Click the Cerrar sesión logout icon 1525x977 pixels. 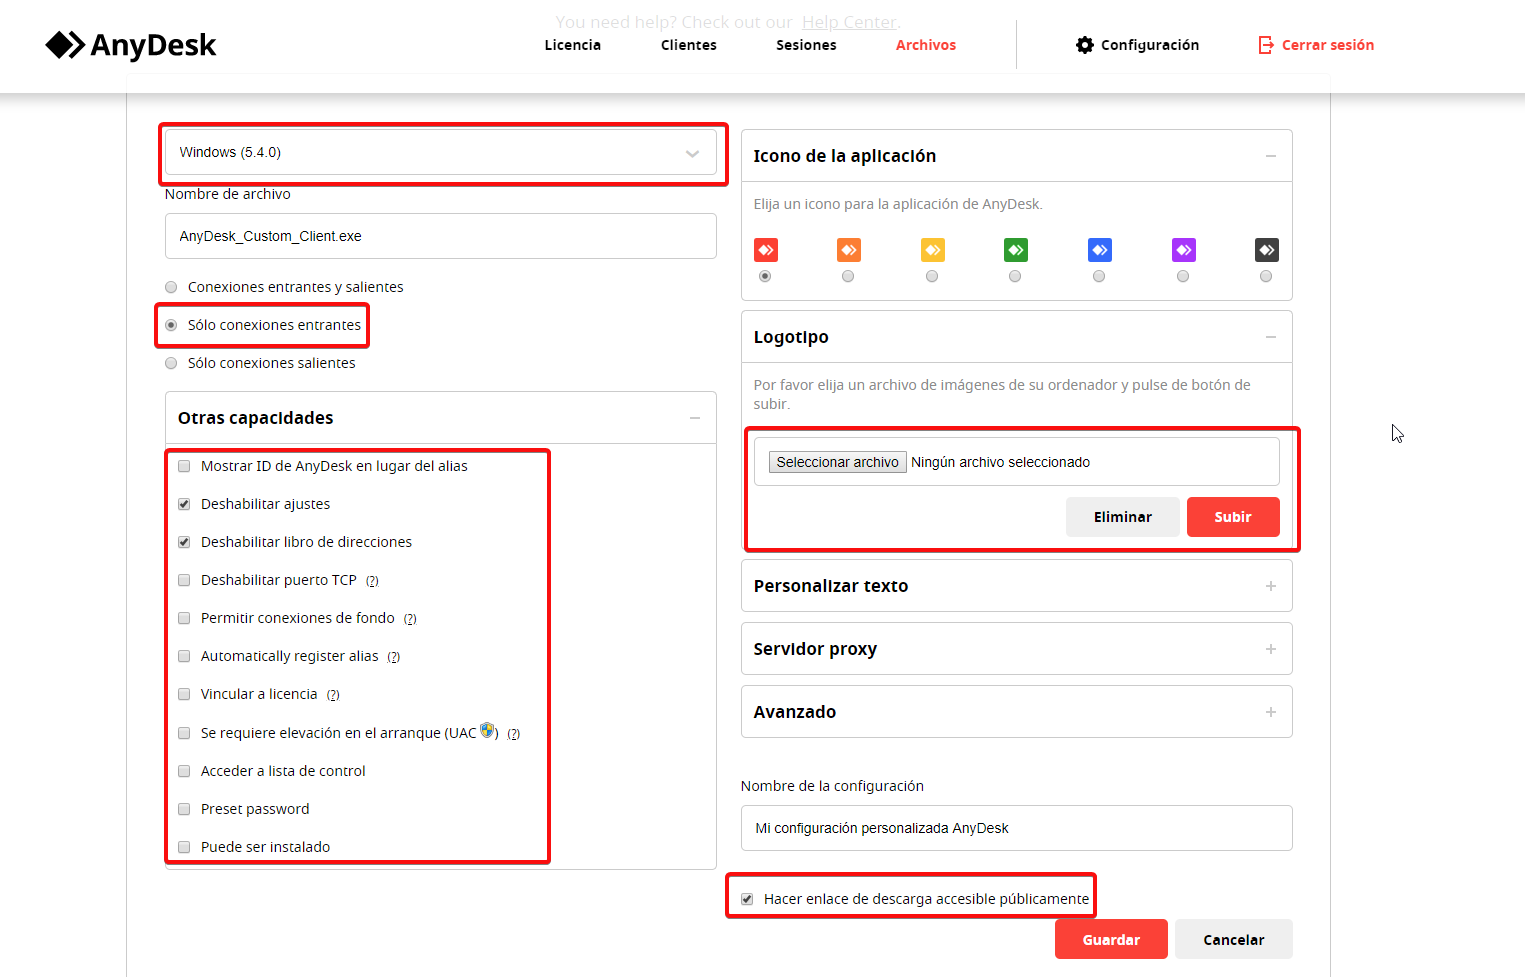pyautogui.click(x=1266, y=45)
